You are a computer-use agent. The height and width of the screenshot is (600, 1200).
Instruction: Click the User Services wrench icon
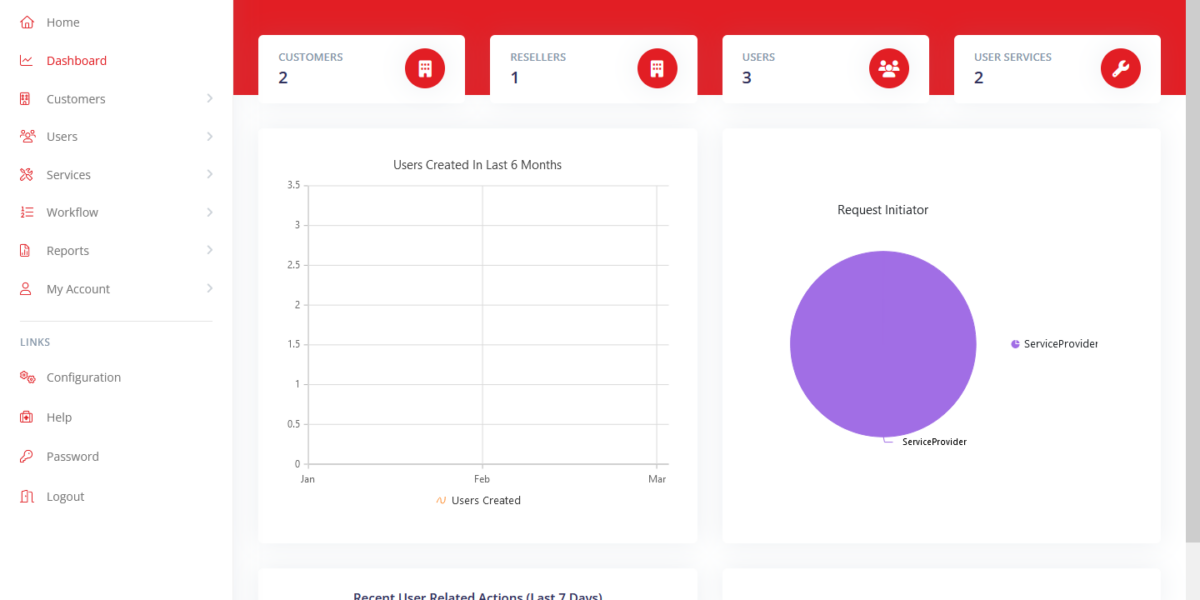pos(1120,69)
